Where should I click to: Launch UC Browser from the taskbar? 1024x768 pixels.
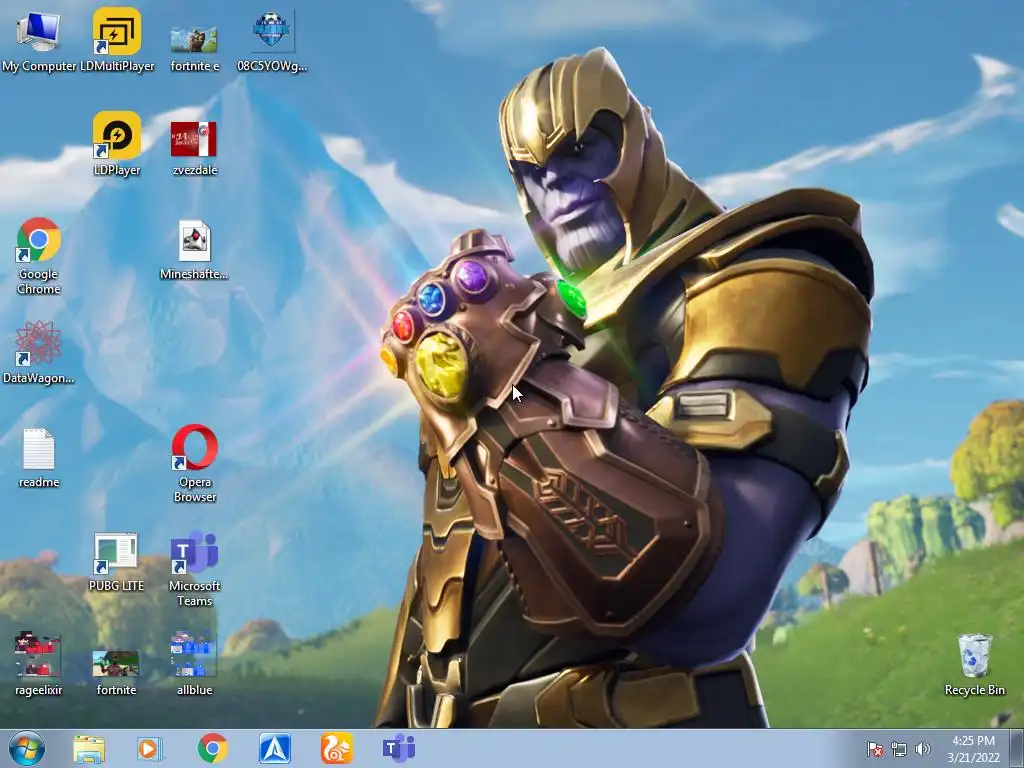(337, 748)
